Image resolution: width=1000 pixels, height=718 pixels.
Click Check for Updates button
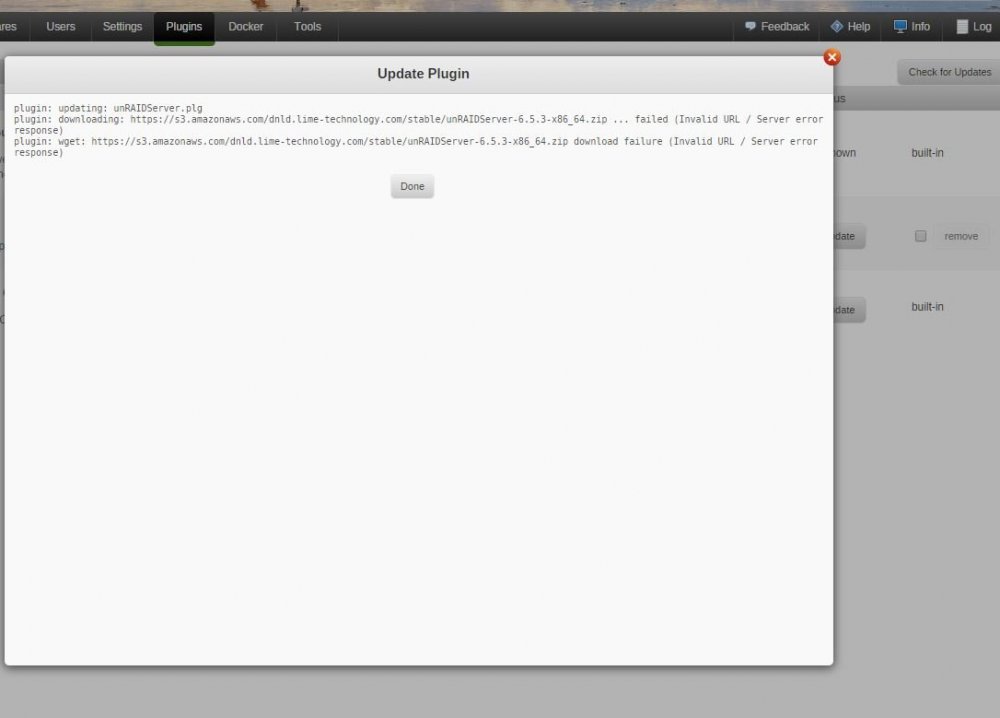point(949,72)
